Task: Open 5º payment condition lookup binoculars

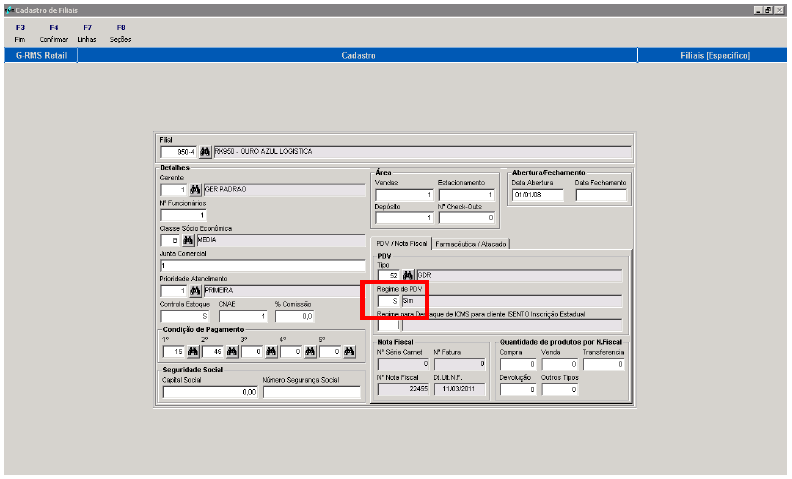Action: [349, 351]
